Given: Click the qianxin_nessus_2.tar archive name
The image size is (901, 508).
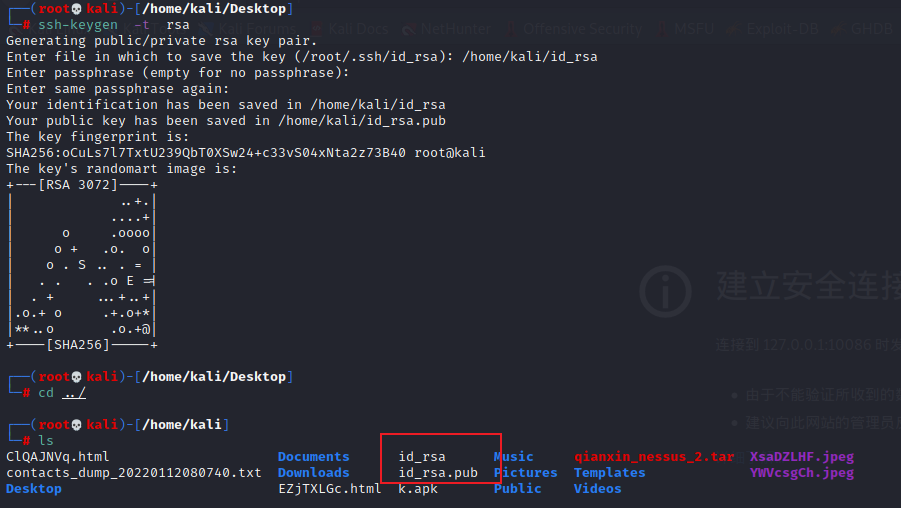Looking at the screenshot, I should click(x=654, y=457).
